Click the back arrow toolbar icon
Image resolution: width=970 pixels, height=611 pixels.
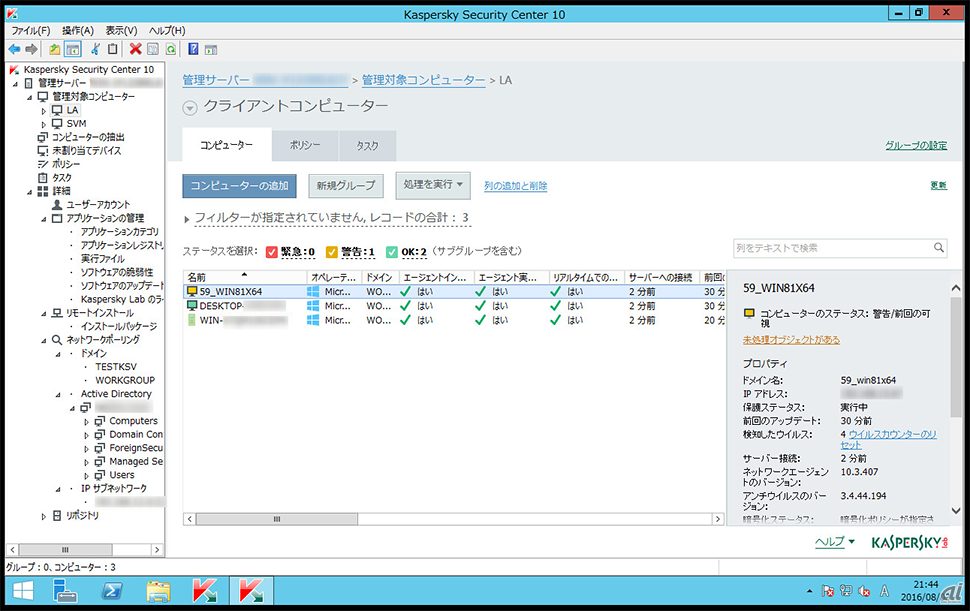pos(14,48)
